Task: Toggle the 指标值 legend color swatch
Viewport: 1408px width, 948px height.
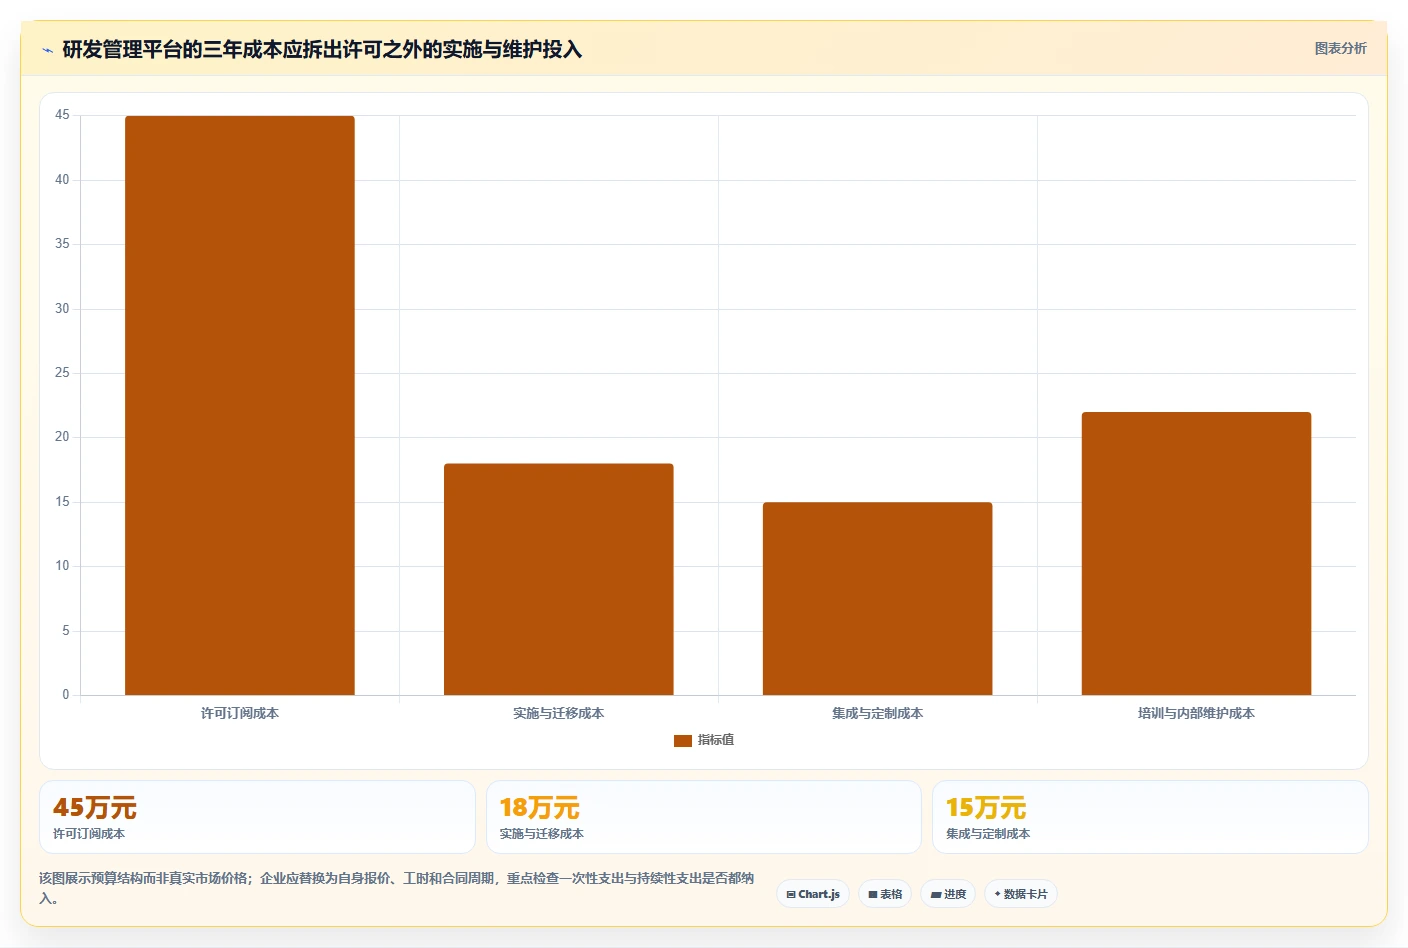Action: tap(683, 741)
